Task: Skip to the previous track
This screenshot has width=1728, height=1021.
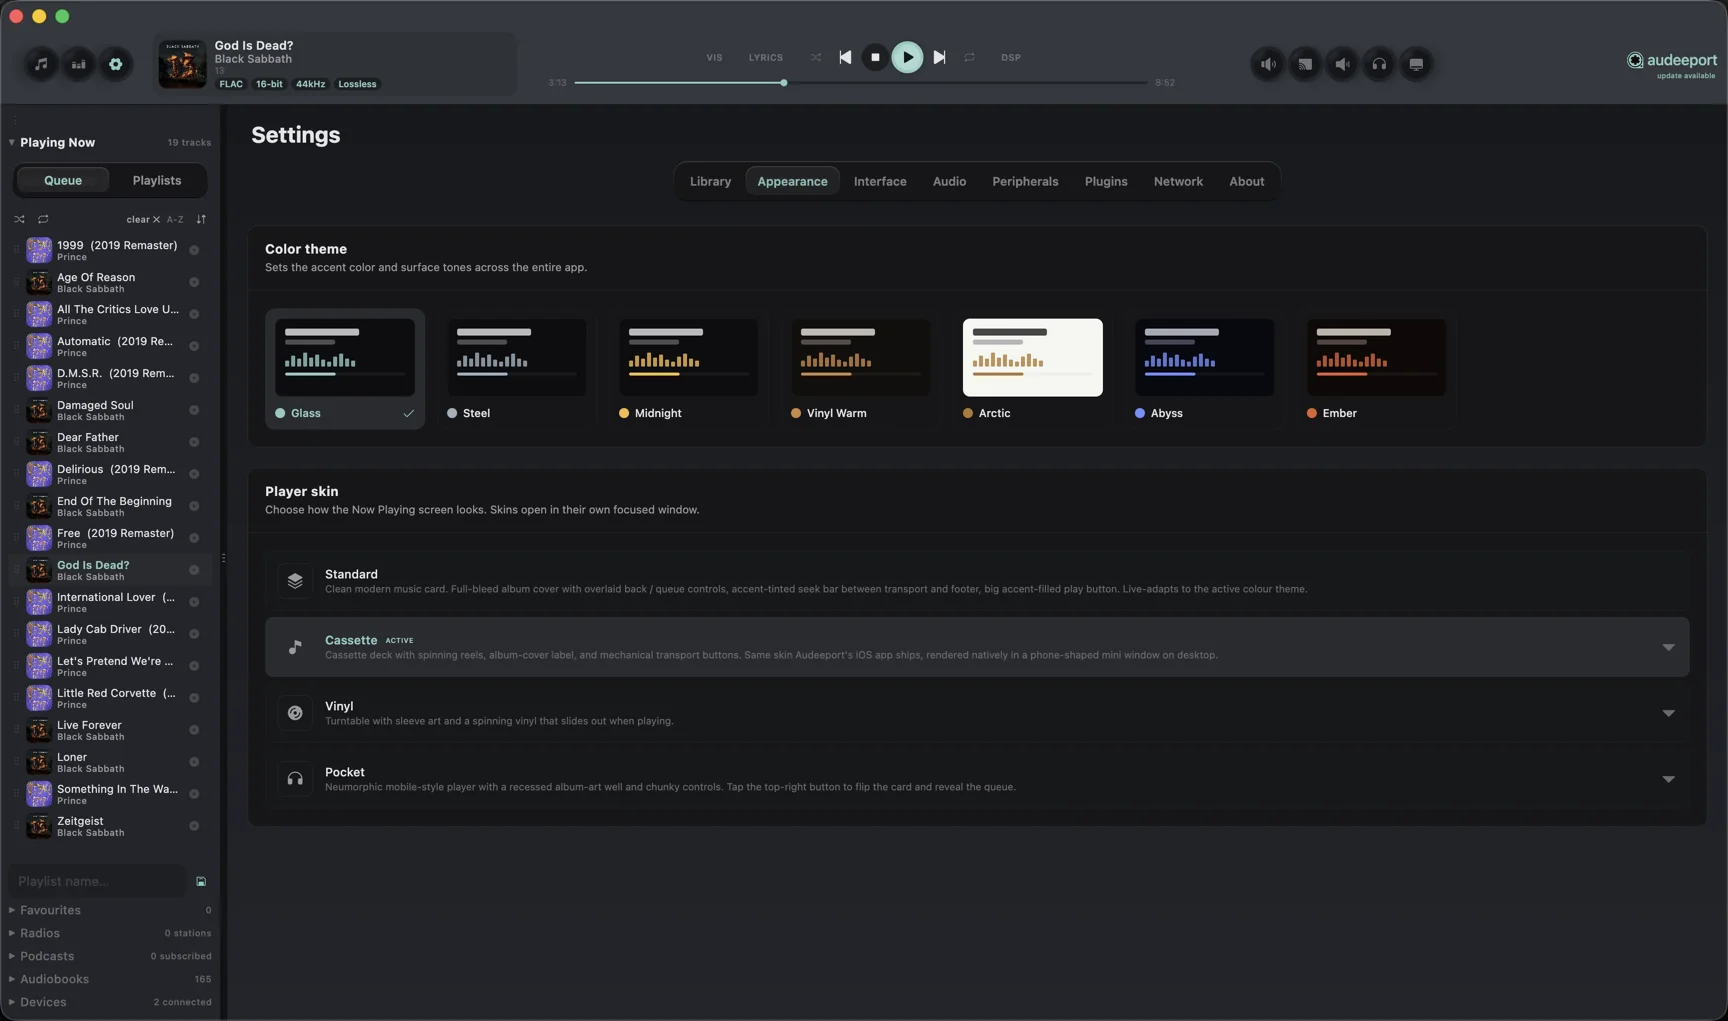Action: click(845, 57)
